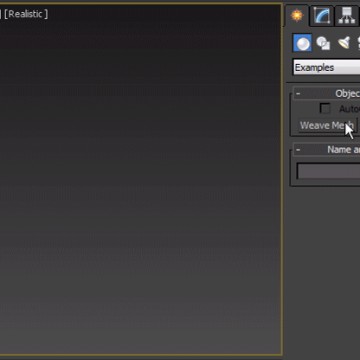Click the AutoGrid label text
Image resolution: width=360 pixels, height=360 pixels.
349,109
